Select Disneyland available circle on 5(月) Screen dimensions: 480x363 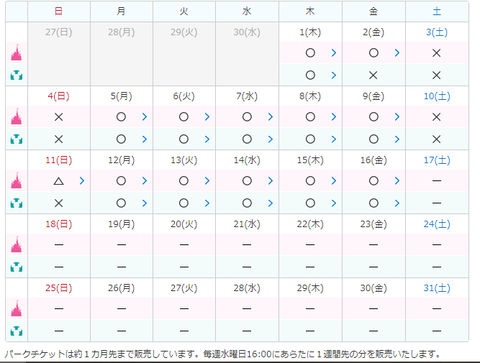coord(121,117)
